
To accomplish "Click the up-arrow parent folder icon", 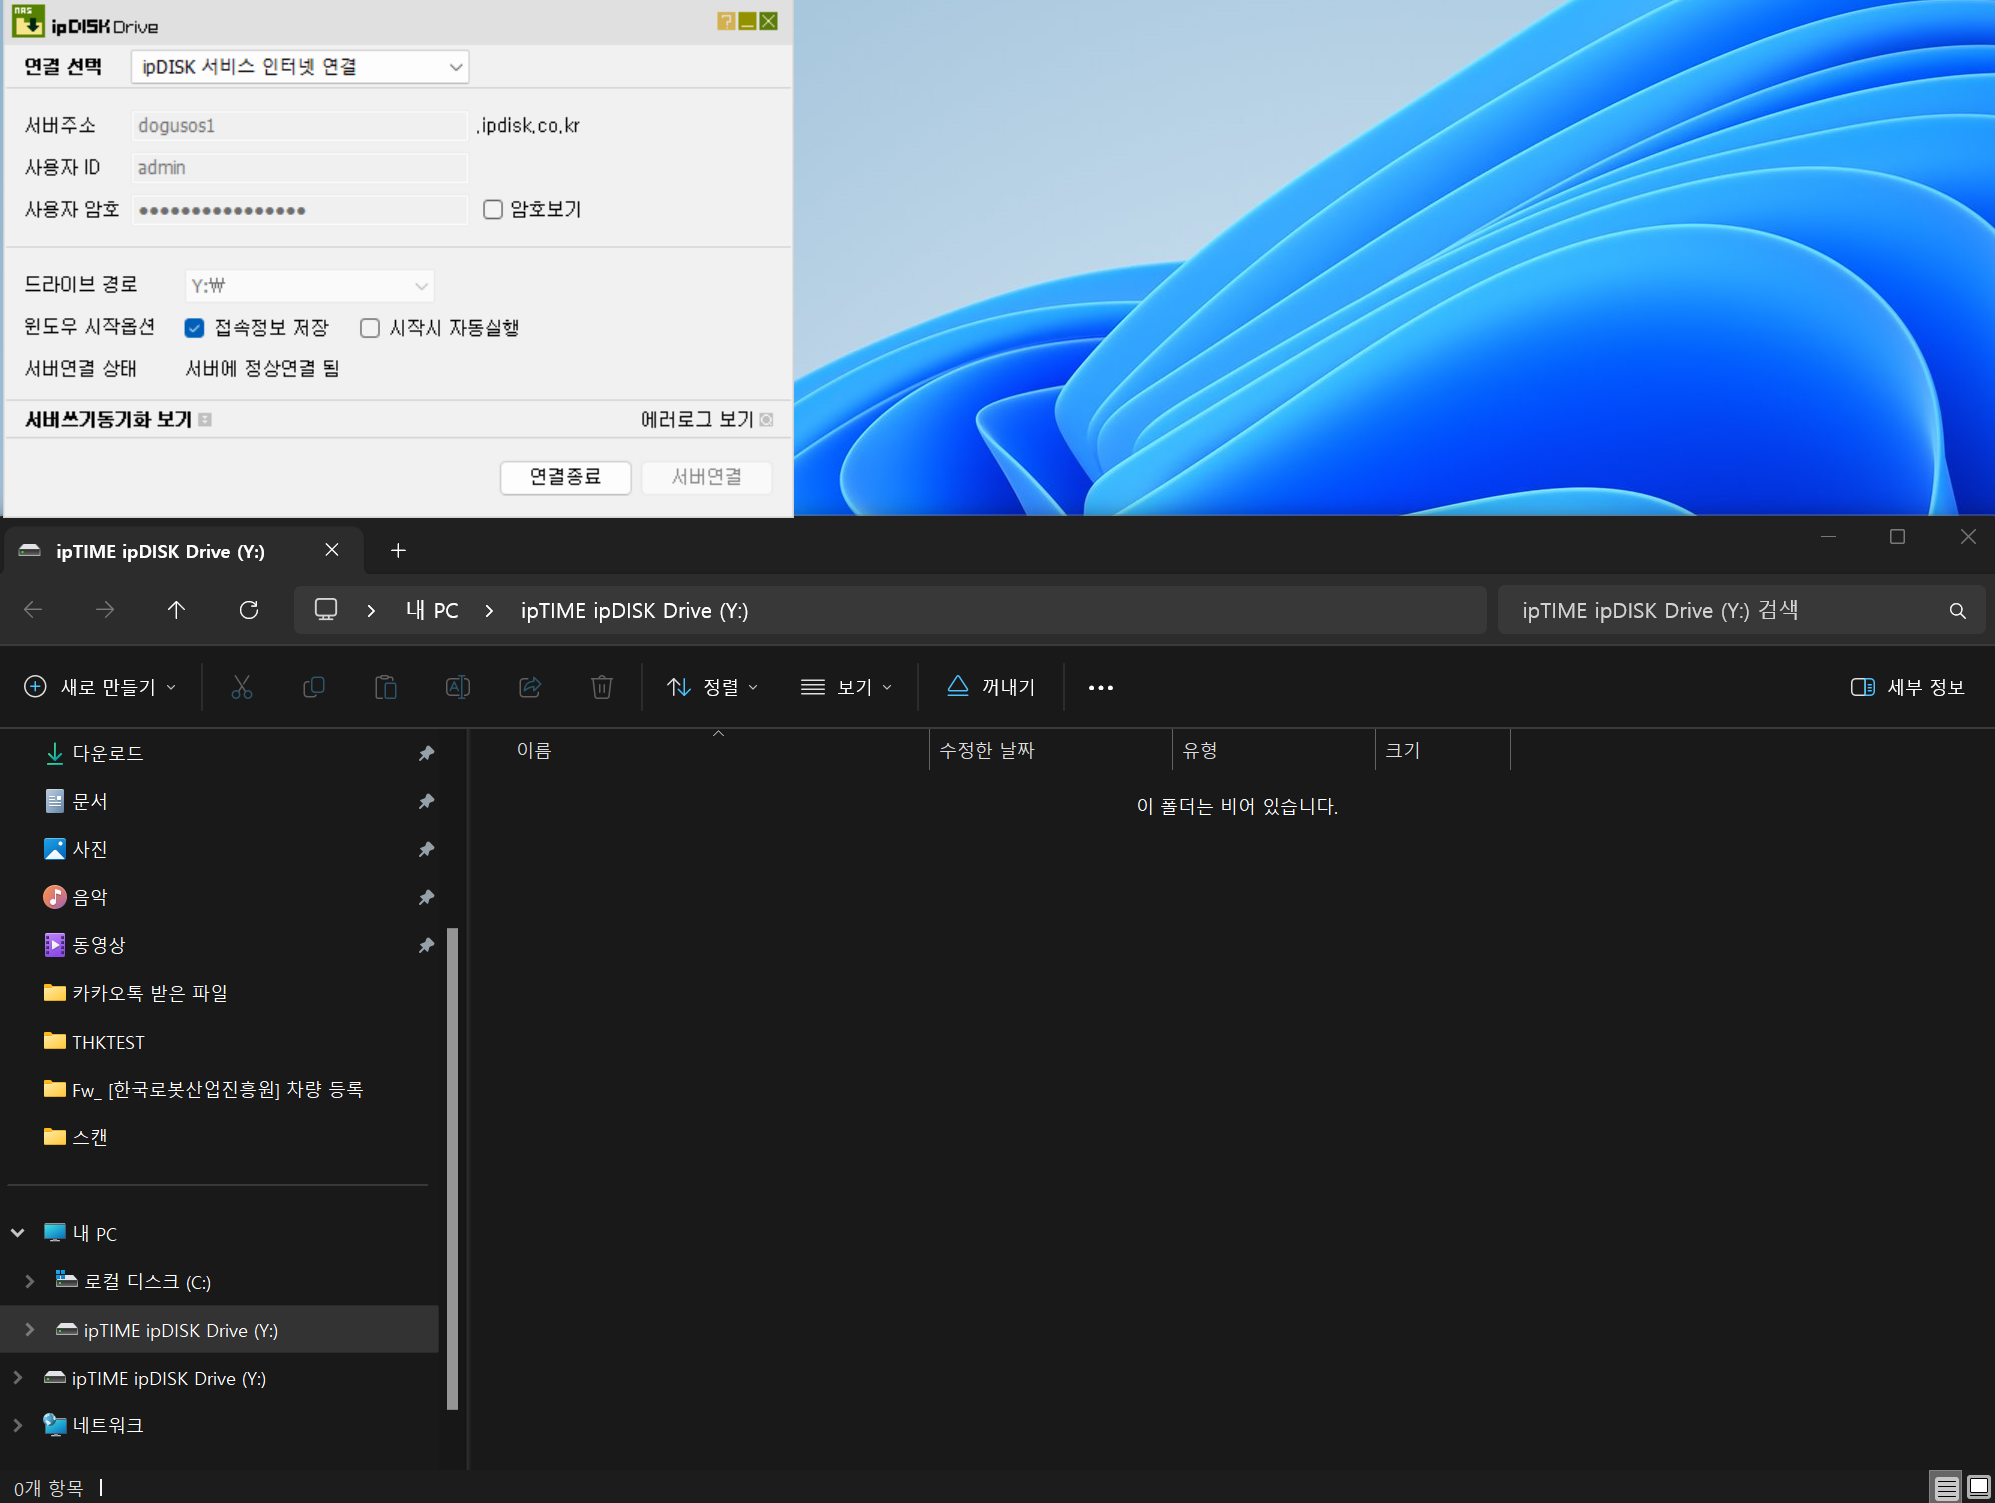I will coord(177,610).
